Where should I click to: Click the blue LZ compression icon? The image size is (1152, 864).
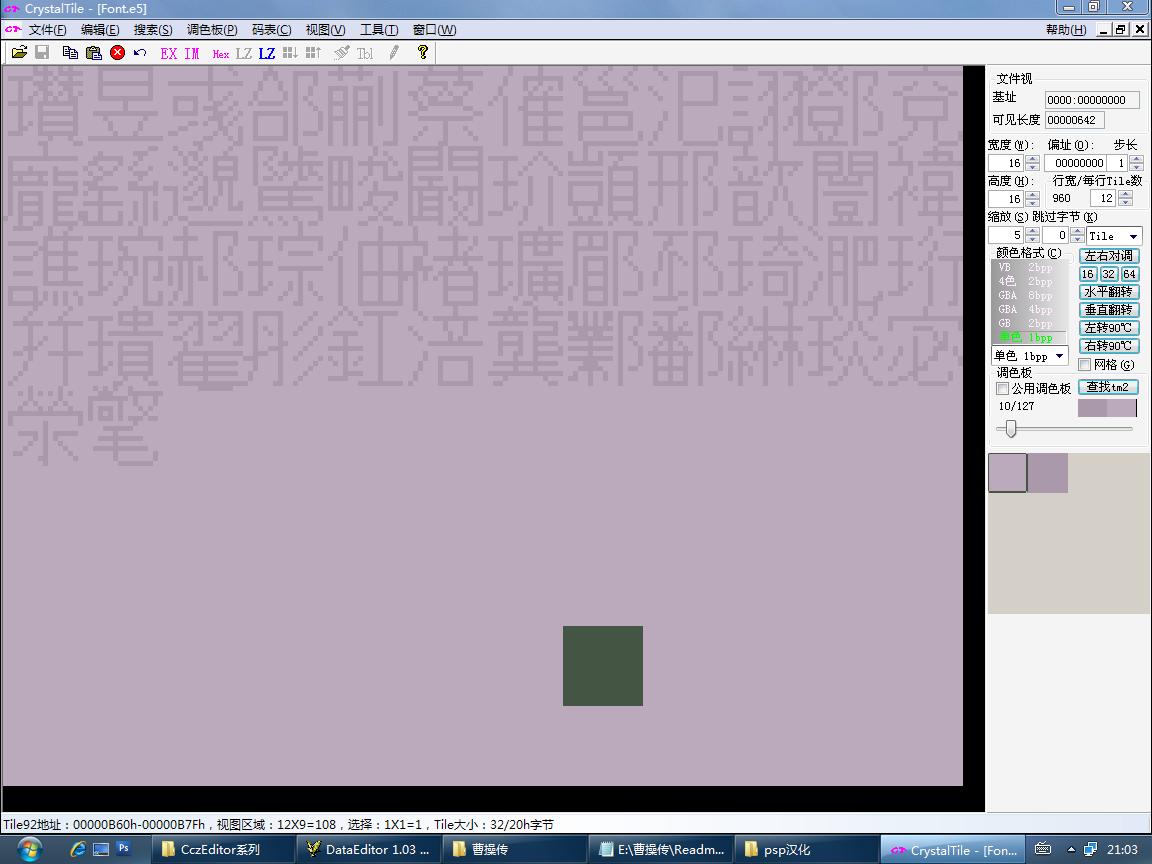tap(267, 53)
